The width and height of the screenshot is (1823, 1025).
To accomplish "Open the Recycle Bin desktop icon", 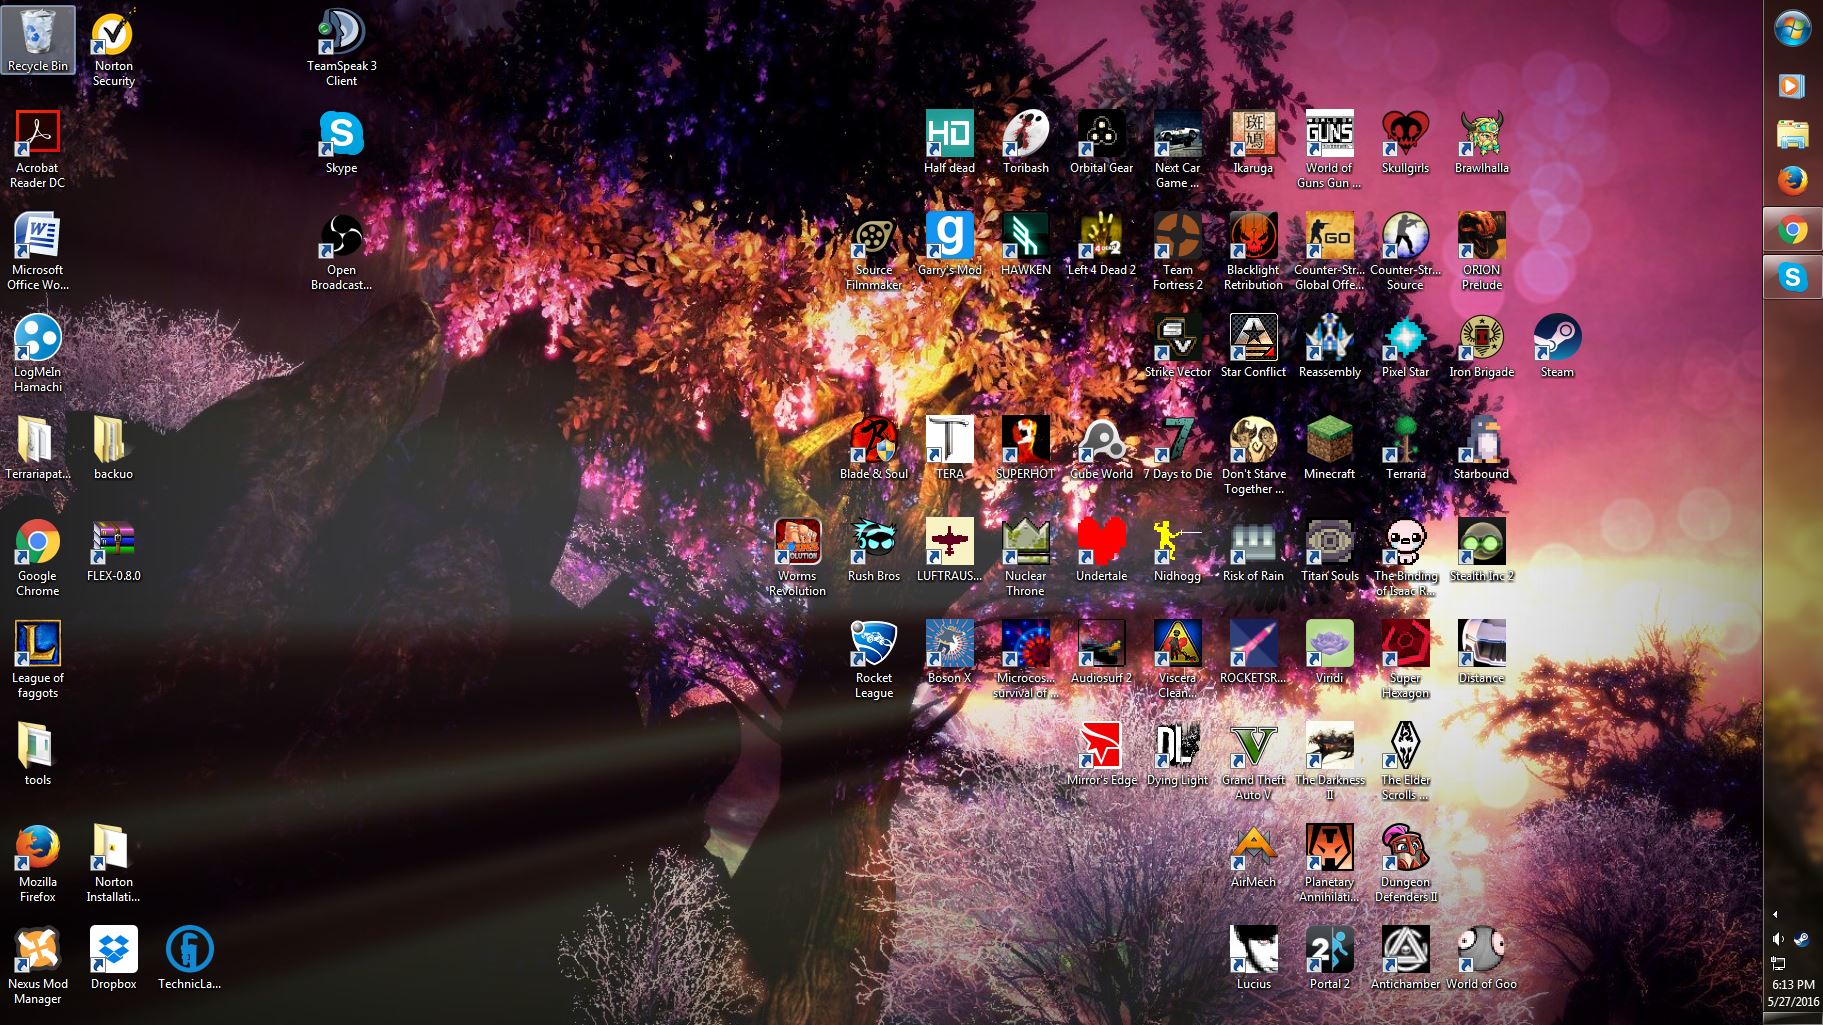I will (x=38, y=41).
